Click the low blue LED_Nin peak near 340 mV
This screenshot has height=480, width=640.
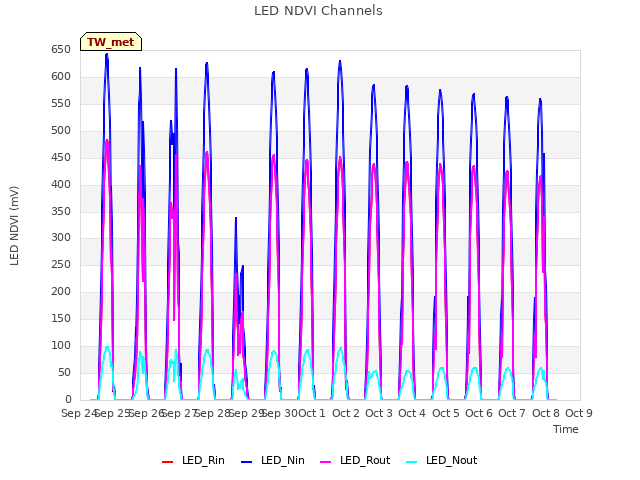tap(236, 218)
